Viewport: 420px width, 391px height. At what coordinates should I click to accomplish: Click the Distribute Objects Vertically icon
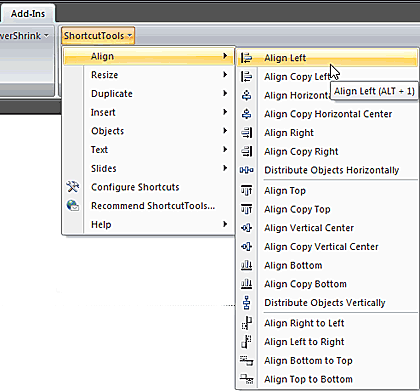point(247,303)
